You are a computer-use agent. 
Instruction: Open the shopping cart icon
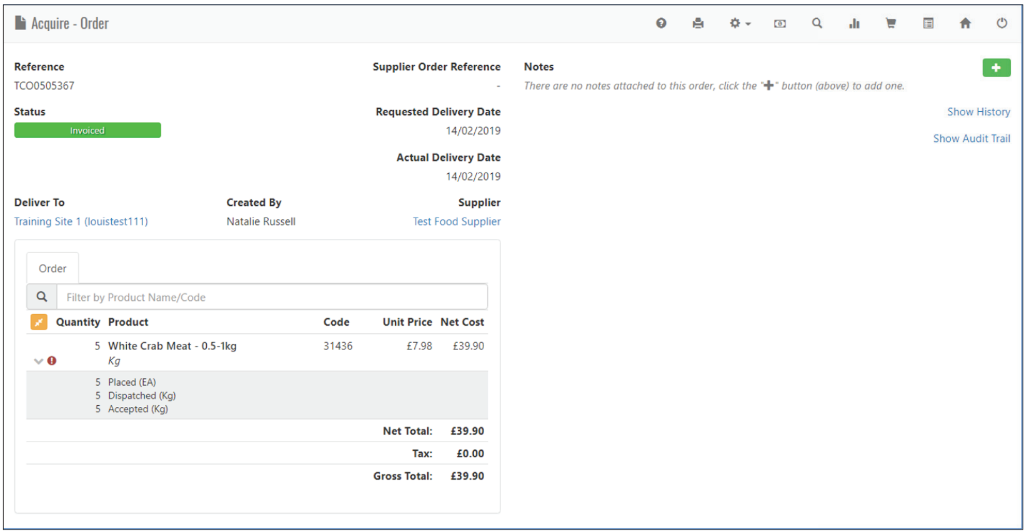(x=890, y=23)
